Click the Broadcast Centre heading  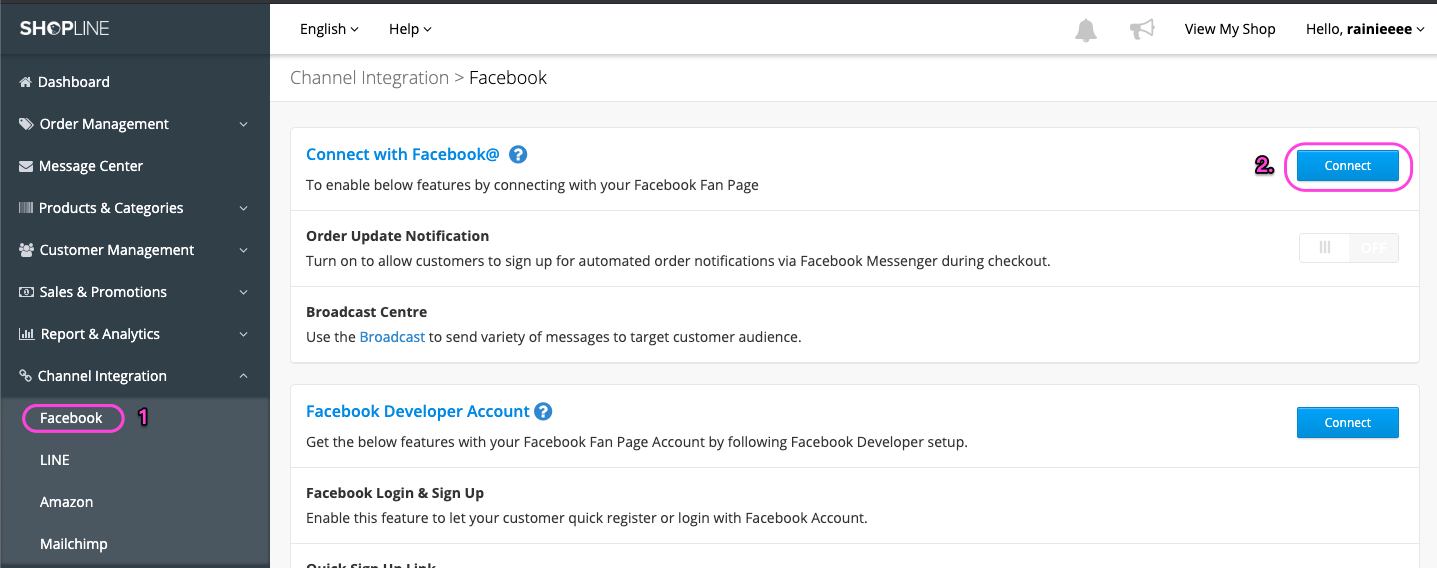pos(366,312)
